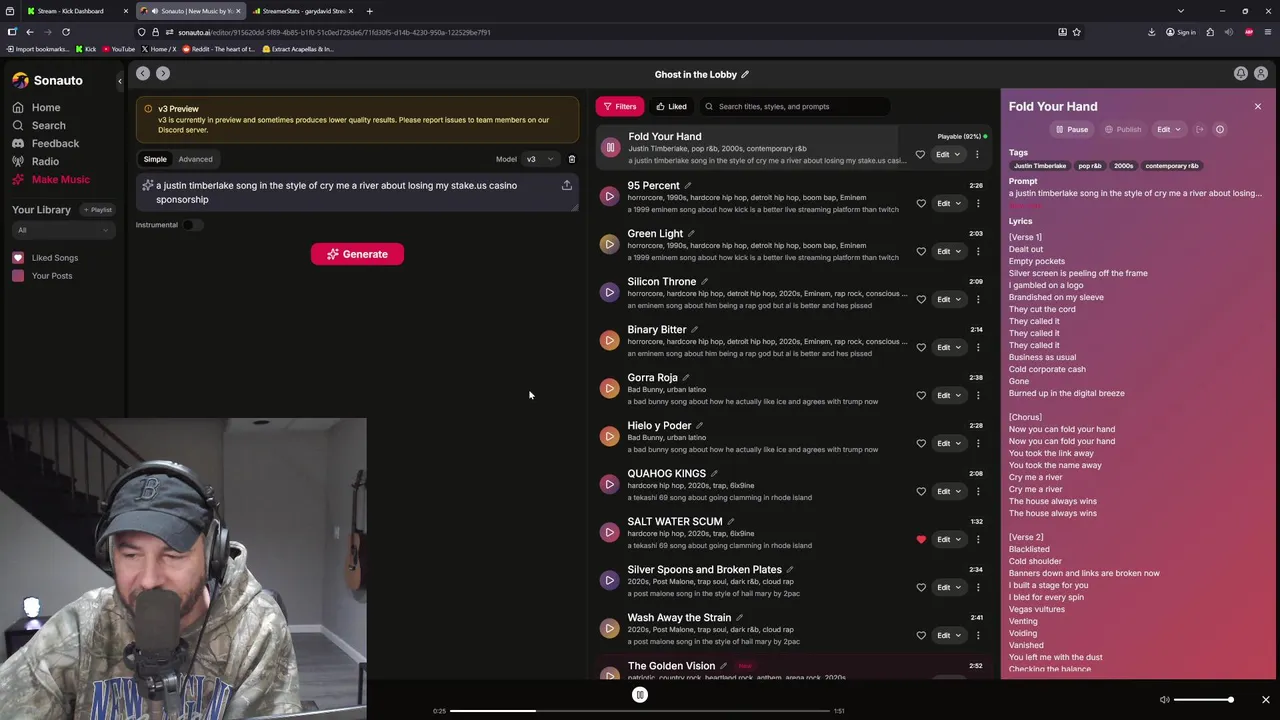Play the Green Light track
Screen dimensions: 1280x720
[609, 244]
